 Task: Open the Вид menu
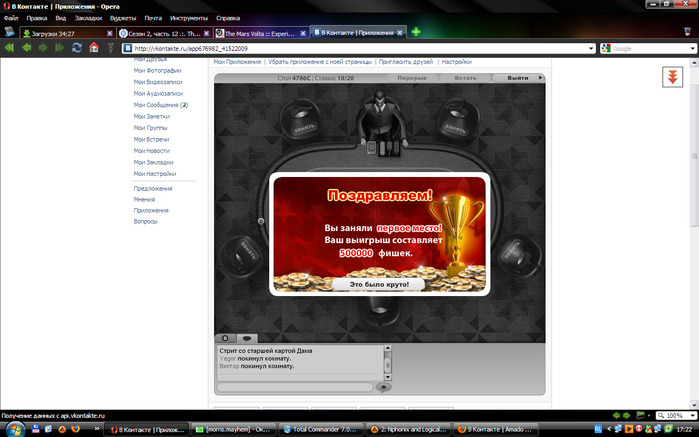pyautogui.click(x=61, y=18)
